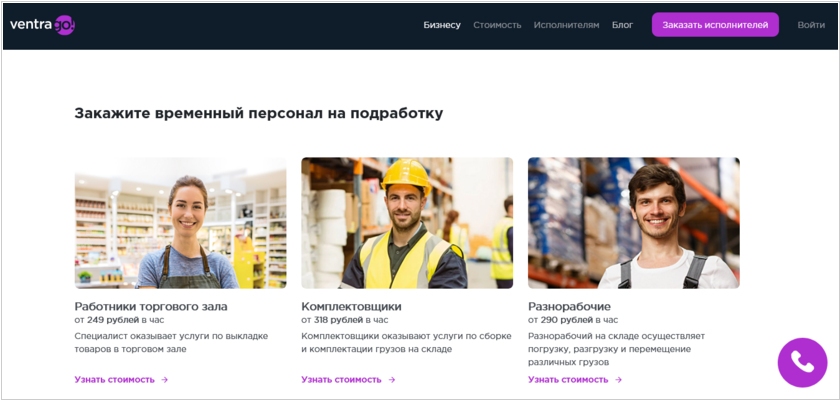Select the store worker woman photo

(181, 223)
